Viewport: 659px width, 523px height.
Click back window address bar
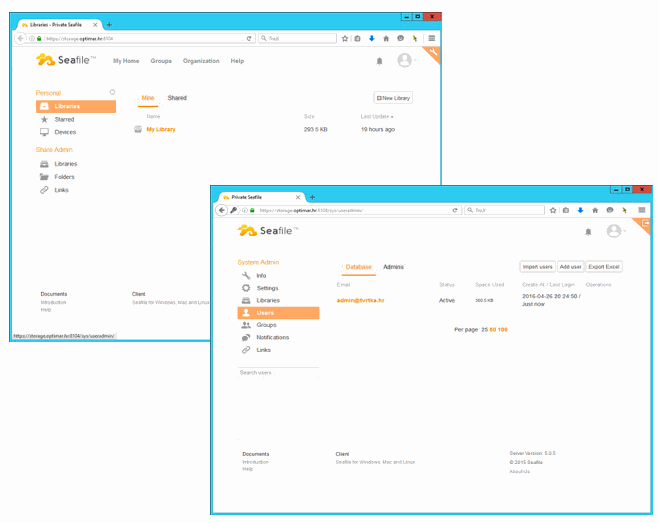pos(141,39)
